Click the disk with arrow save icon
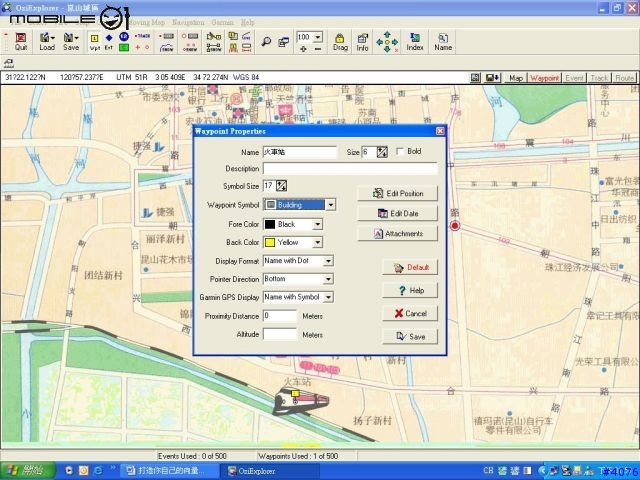Image resolution: width=640 pixels, height=480 pixels. 492,78
